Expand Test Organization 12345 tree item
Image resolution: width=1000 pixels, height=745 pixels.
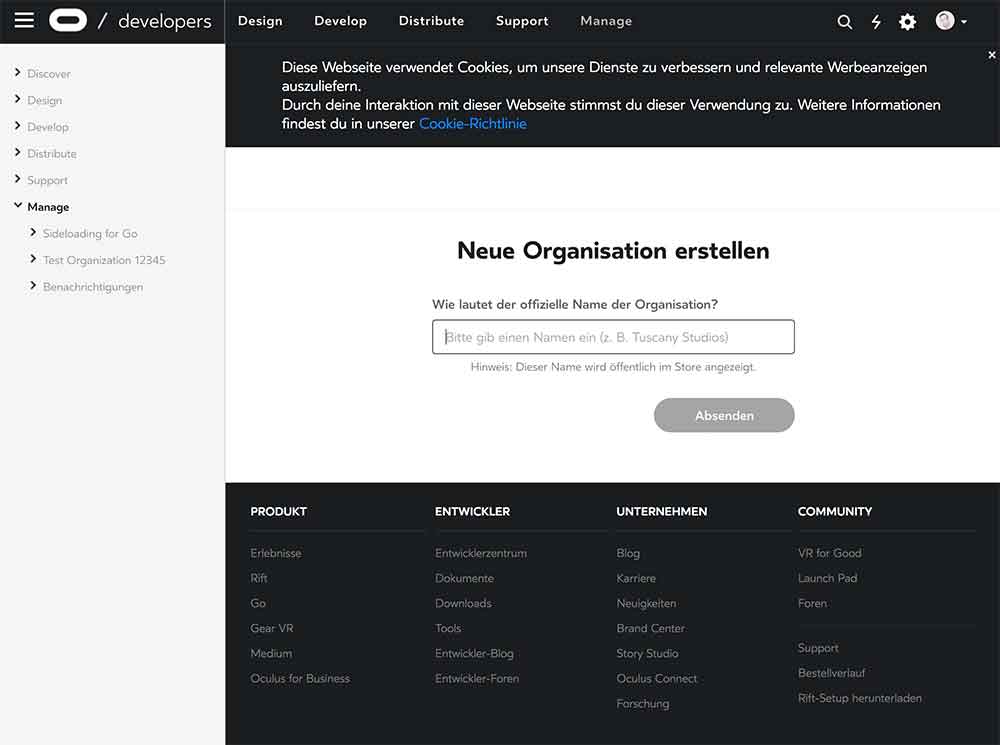click(34, 259)
